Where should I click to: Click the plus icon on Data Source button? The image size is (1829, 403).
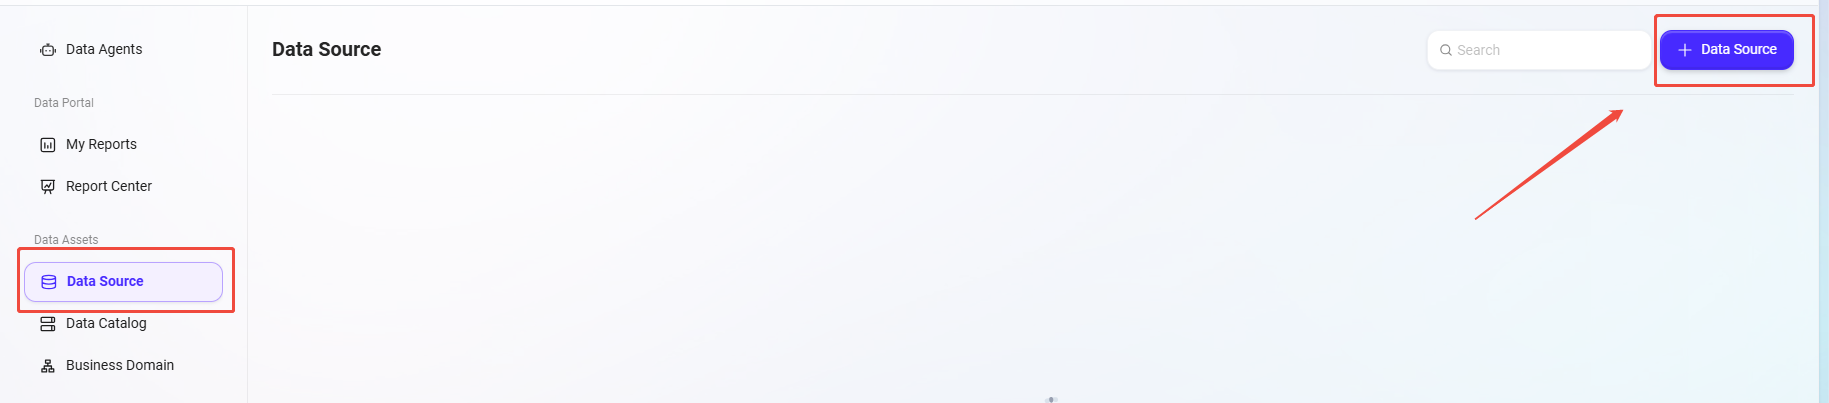tap(1685, 50)
